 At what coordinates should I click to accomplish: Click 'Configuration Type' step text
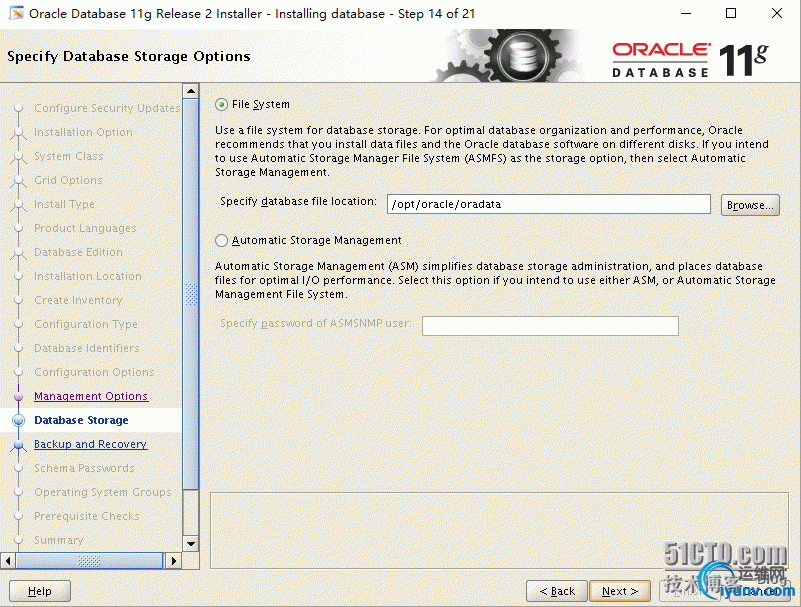point(86,324)
